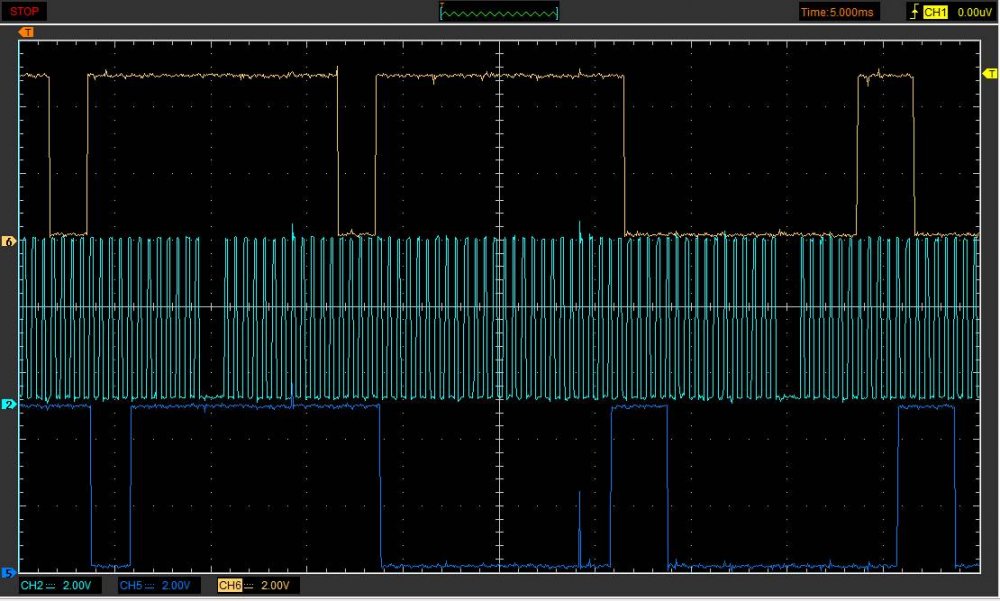Viewport: 1000px width, 601px height.
Task: Click the waveform memory overview thumbnail
Action: click(499, 13)
